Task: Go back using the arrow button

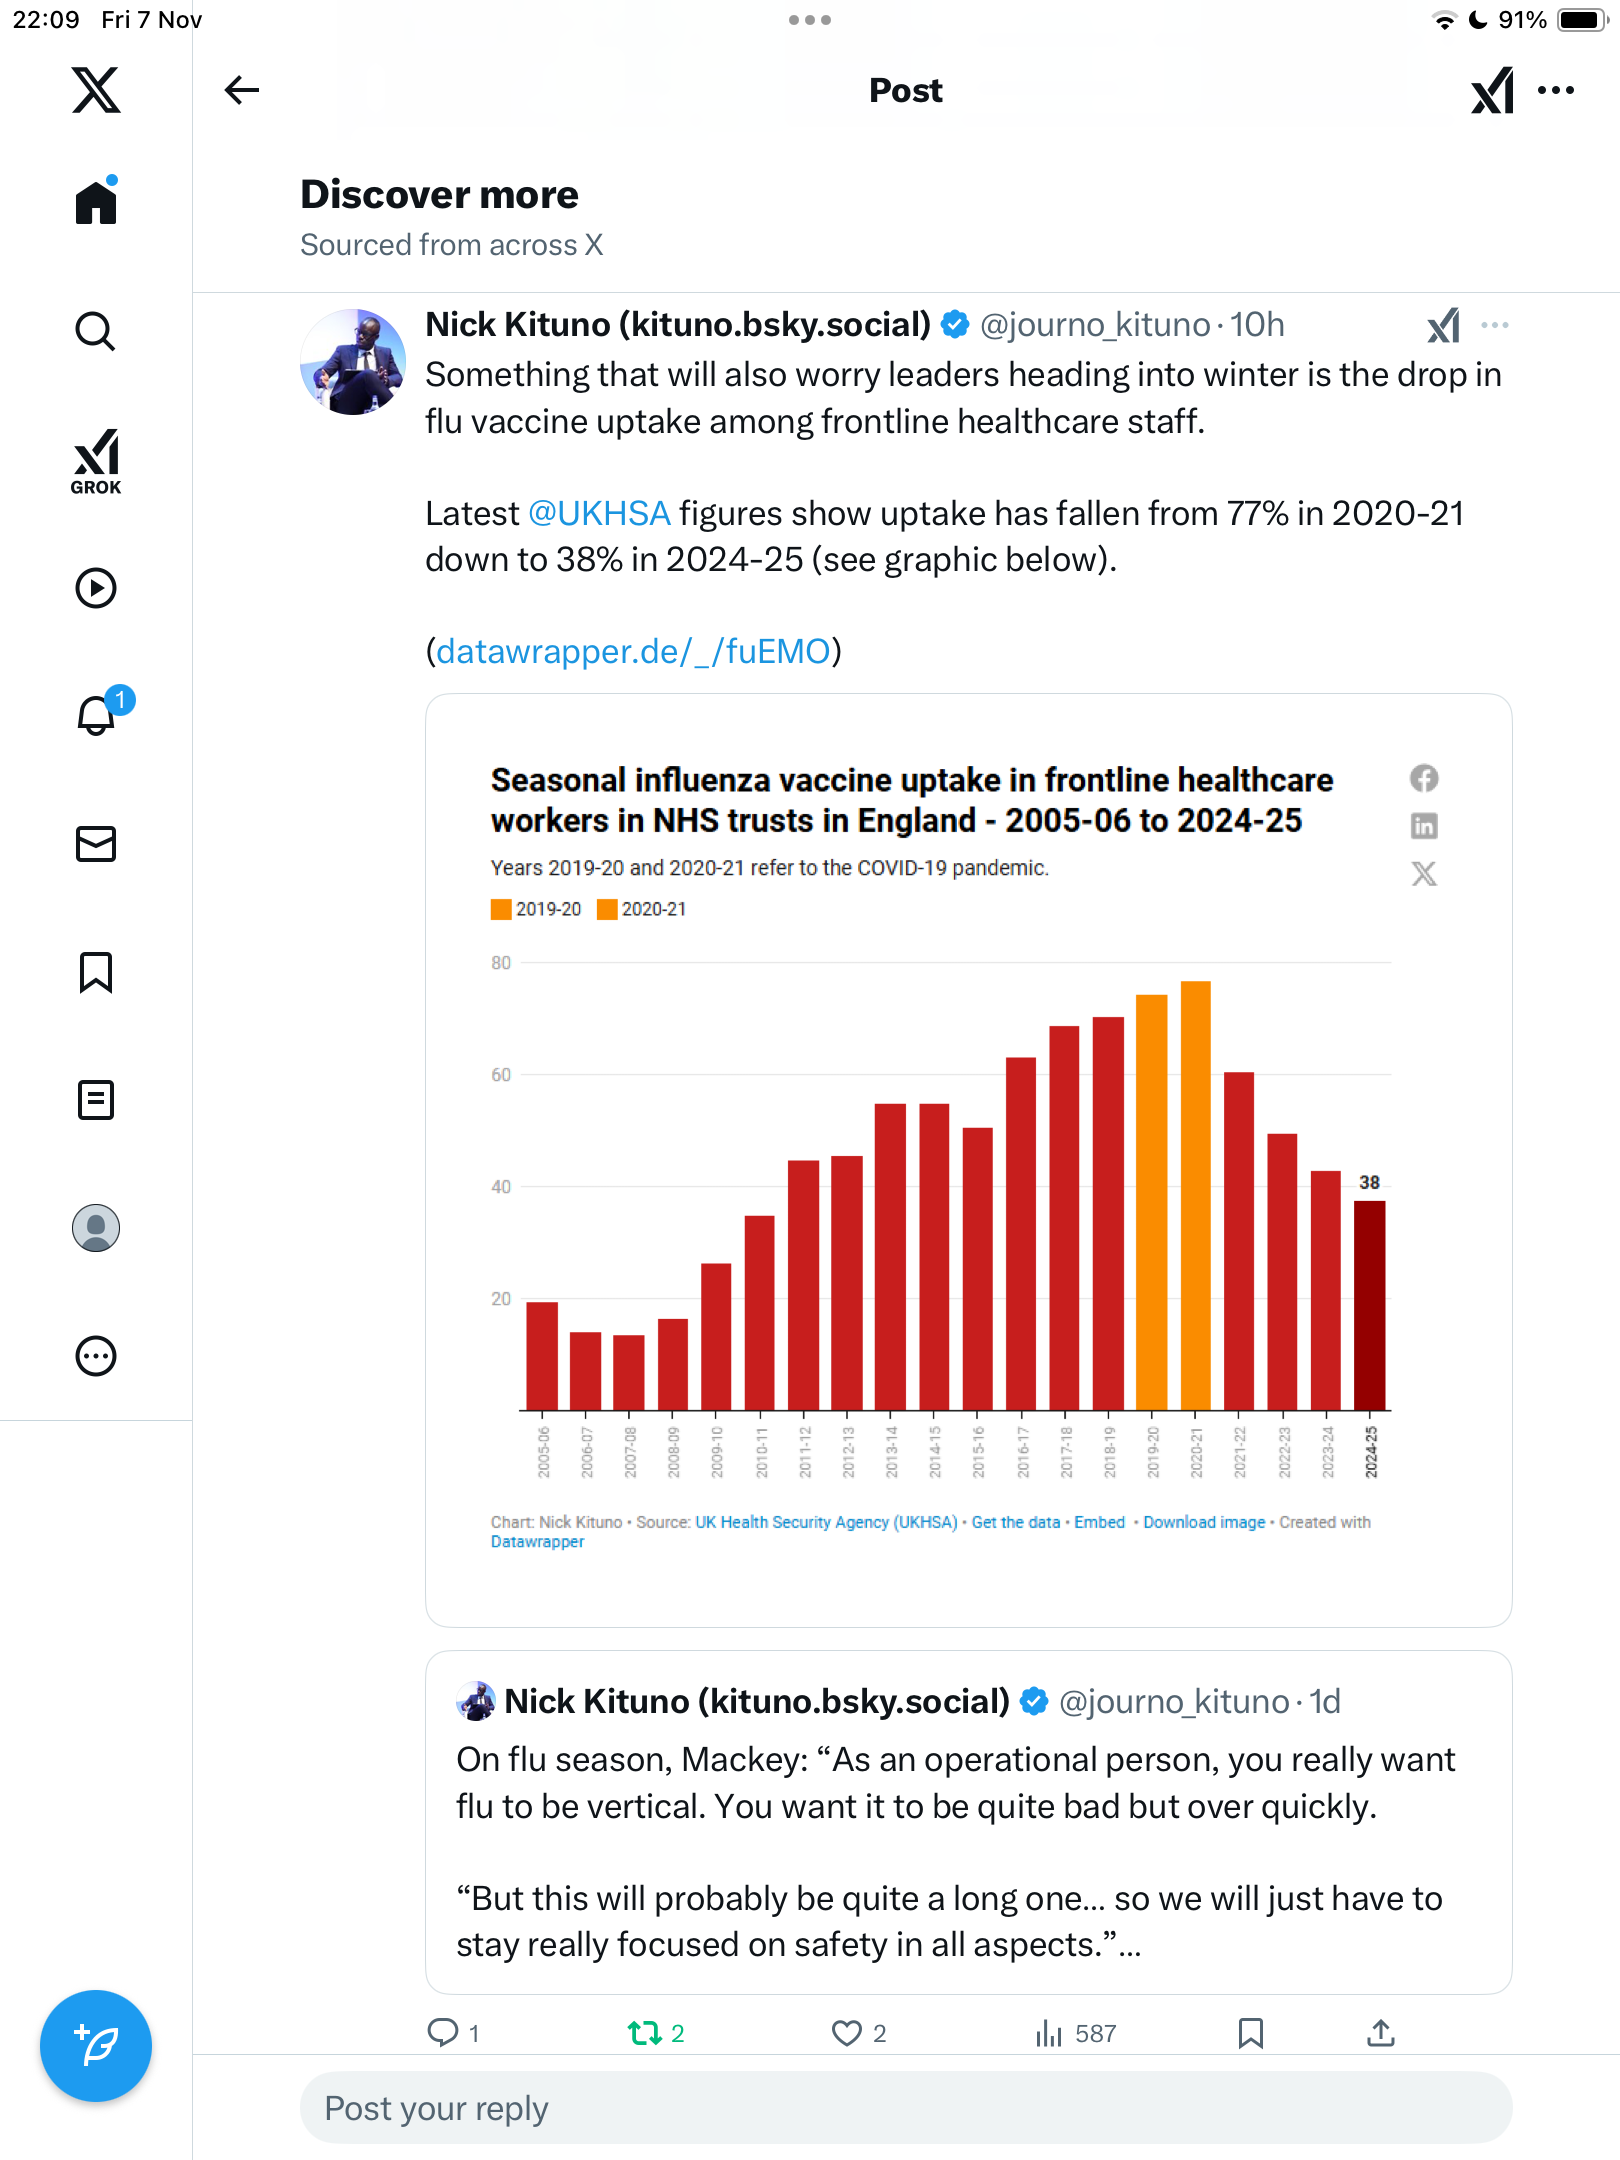Action: click(241, 90)
